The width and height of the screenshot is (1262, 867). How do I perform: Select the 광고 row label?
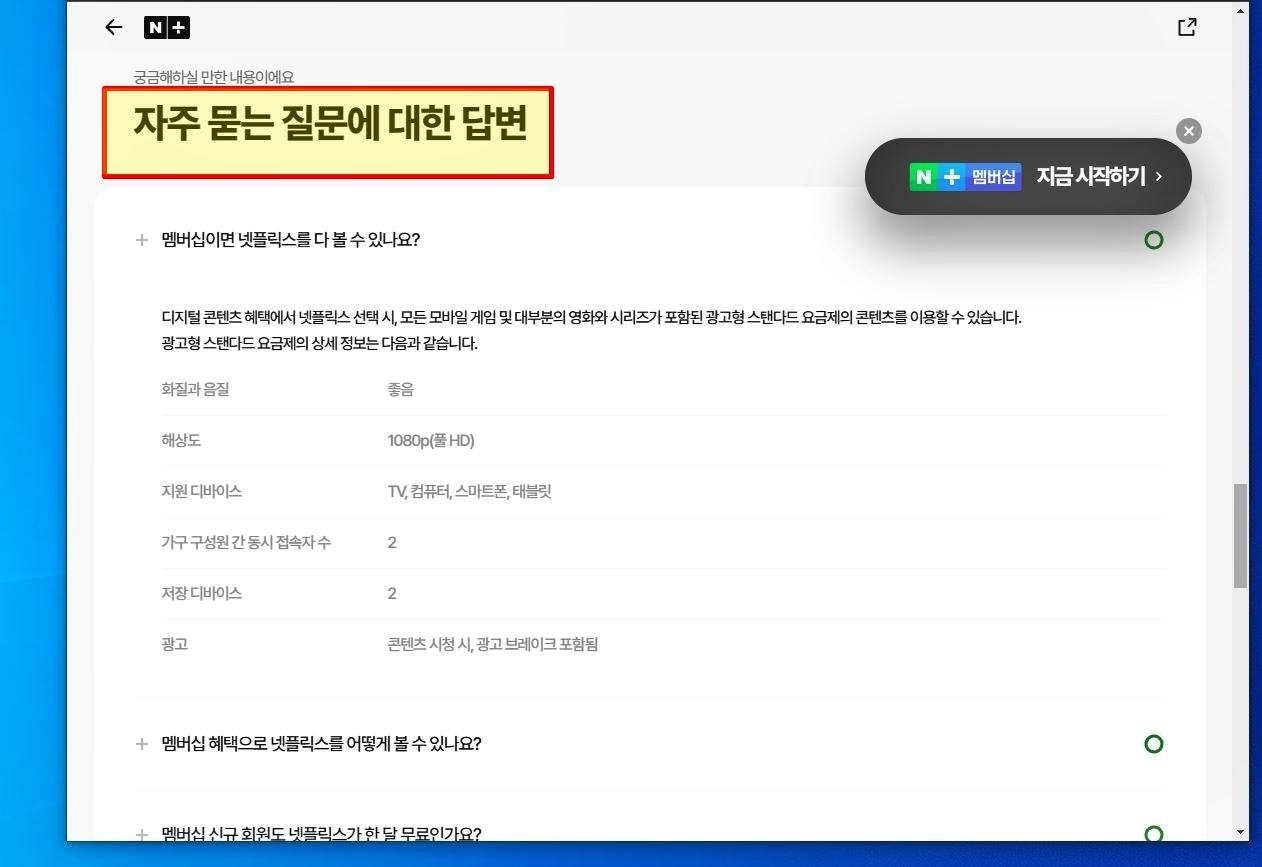pos(175,644)
